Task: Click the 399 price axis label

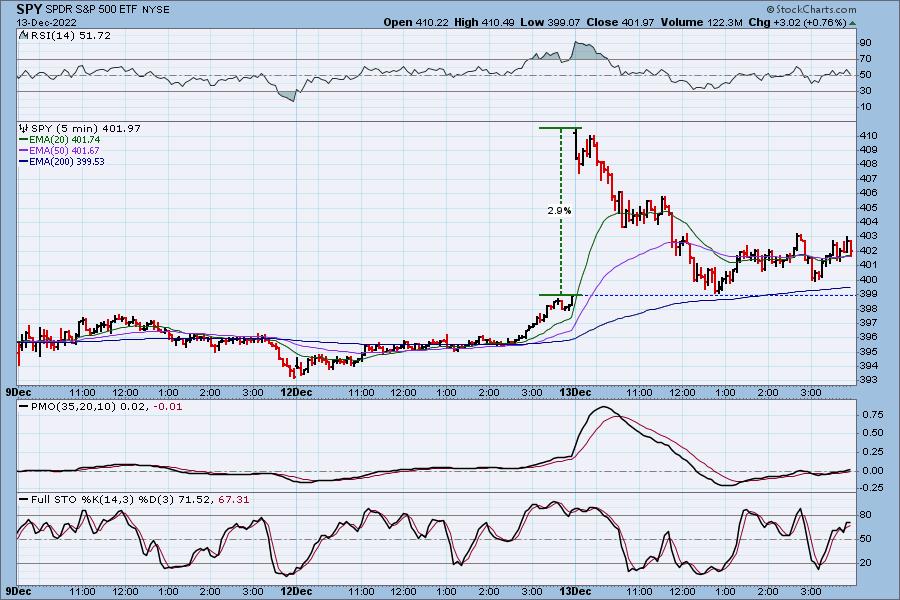Action: click(x=868, y=294)
